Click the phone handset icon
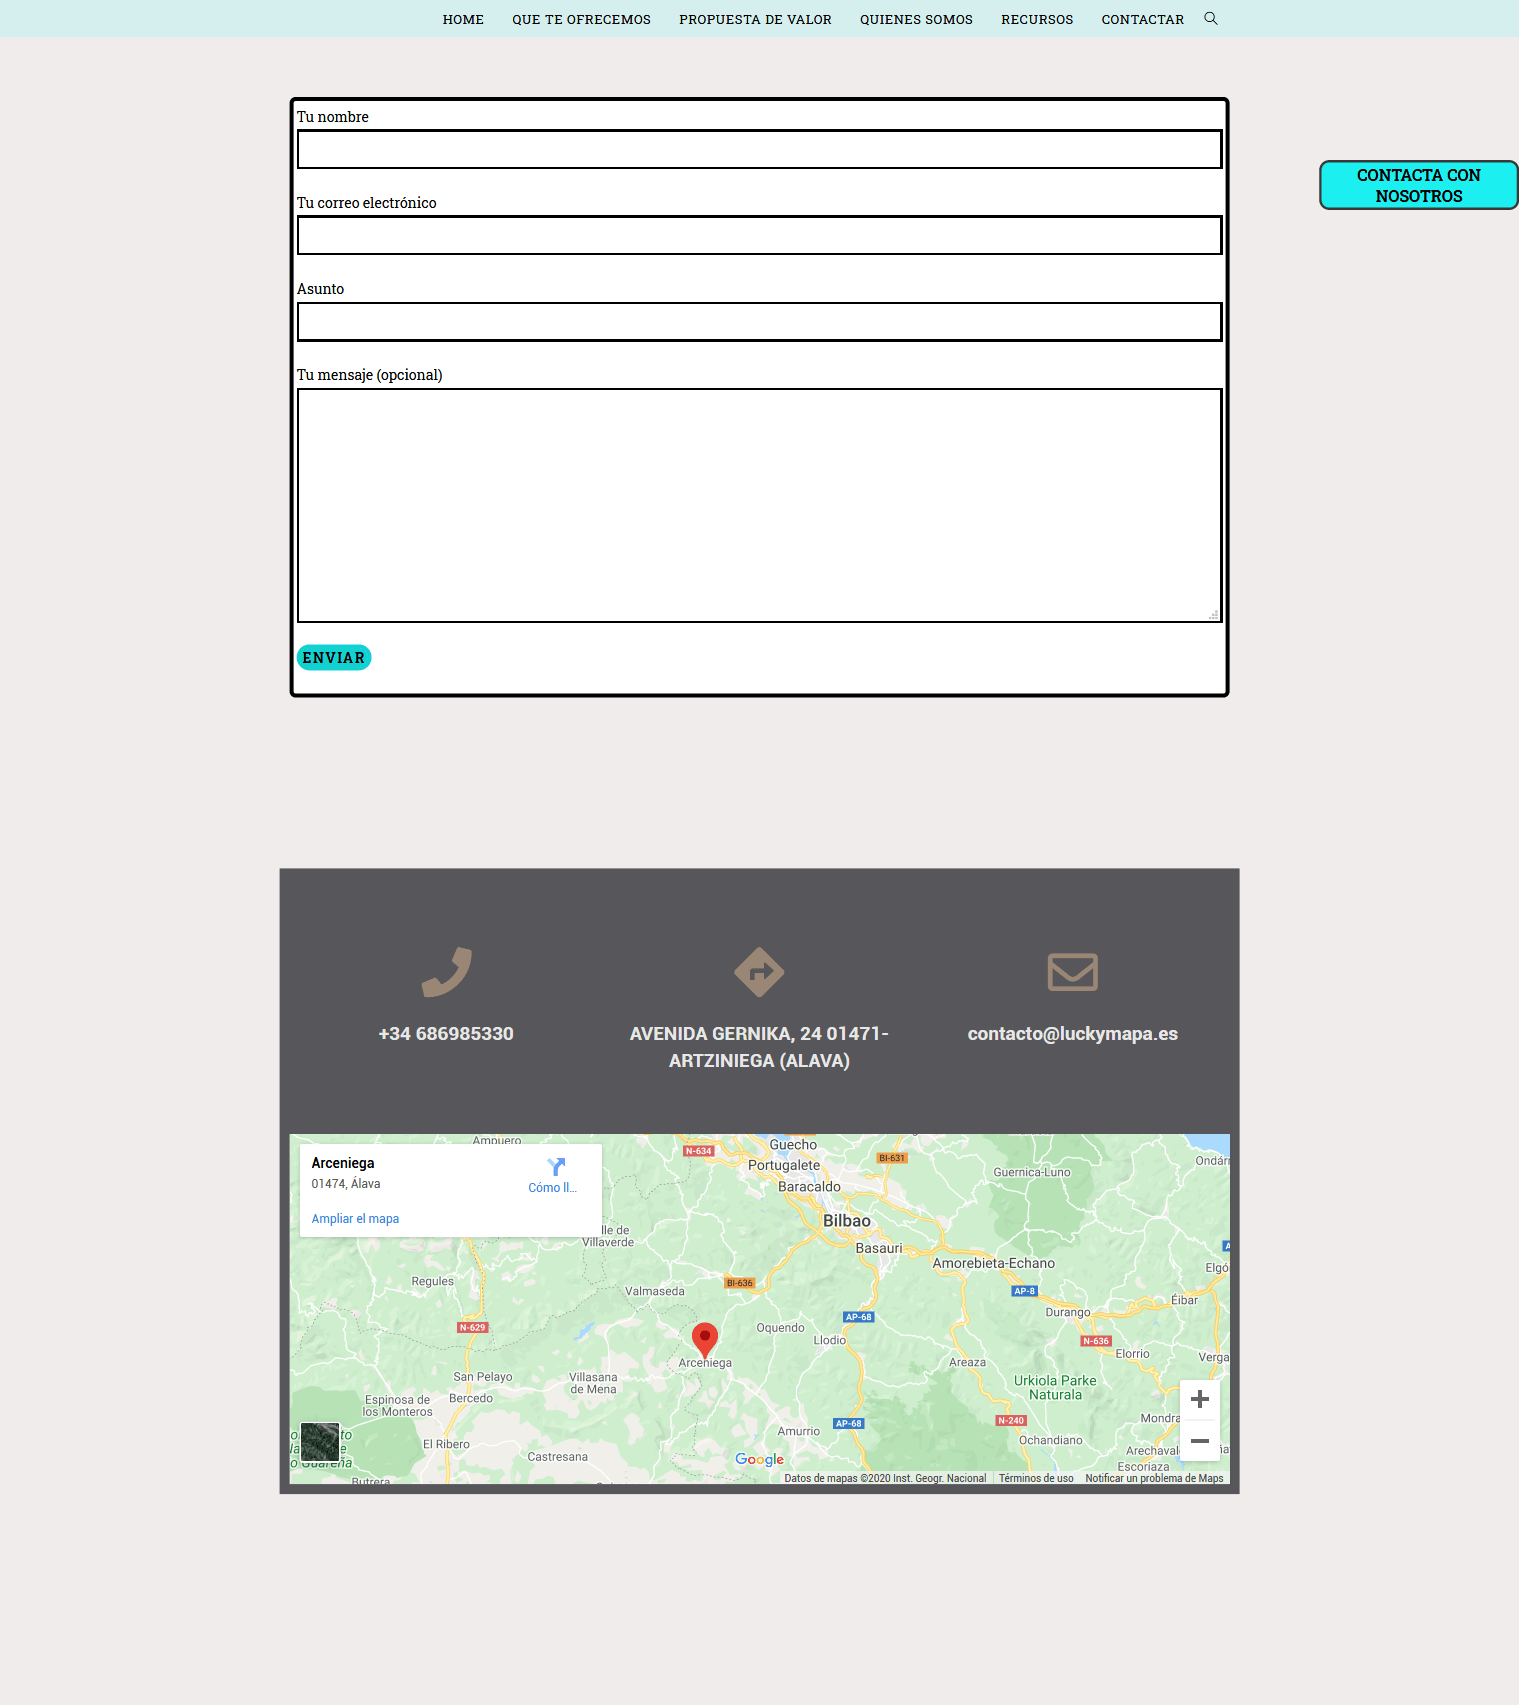The image size is (1519, 1705). [446, 972]
